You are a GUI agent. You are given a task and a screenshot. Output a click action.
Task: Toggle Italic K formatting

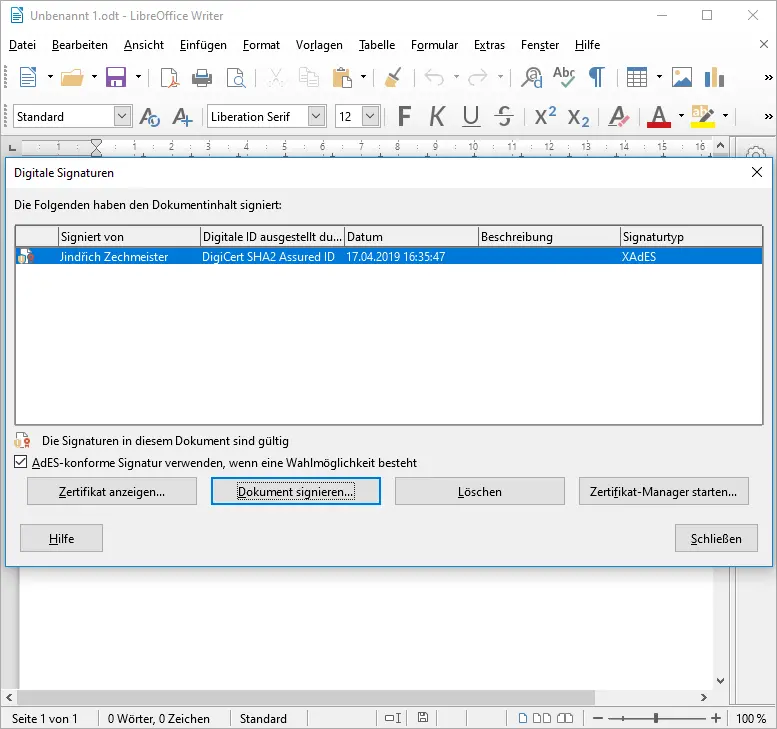click(437, 117)
